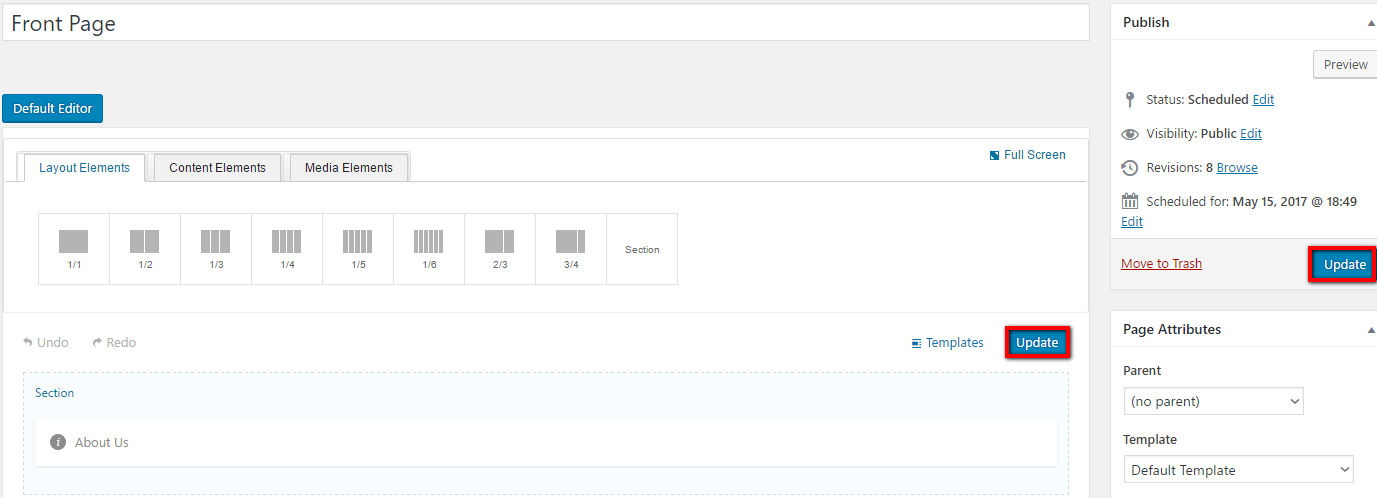Add the 3/4 column layout element
1377x498 pixels.
571,248
